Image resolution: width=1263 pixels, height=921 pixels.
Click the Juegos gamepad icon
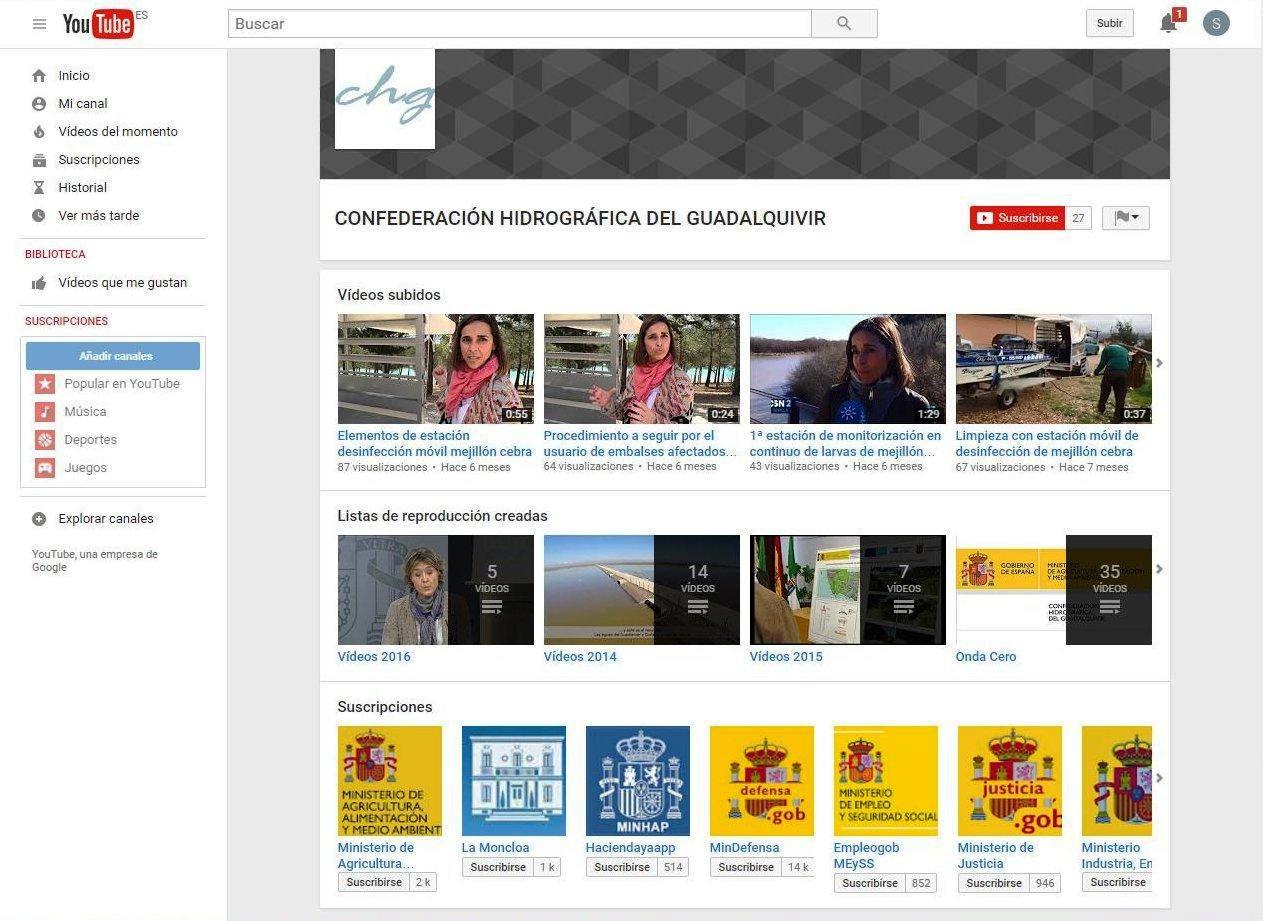[45, 468]
